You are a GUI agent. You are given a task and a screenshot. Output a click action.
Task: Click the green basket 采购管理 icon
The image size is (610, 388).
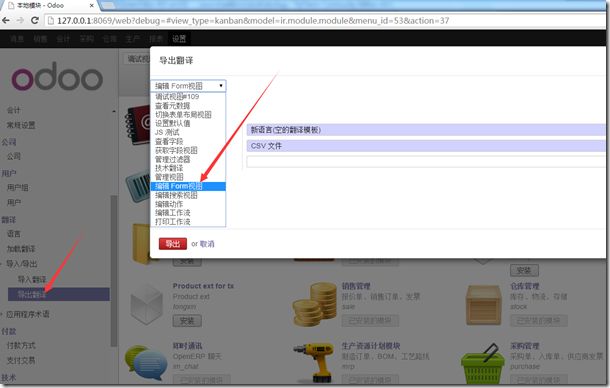(x=482, y=364)
